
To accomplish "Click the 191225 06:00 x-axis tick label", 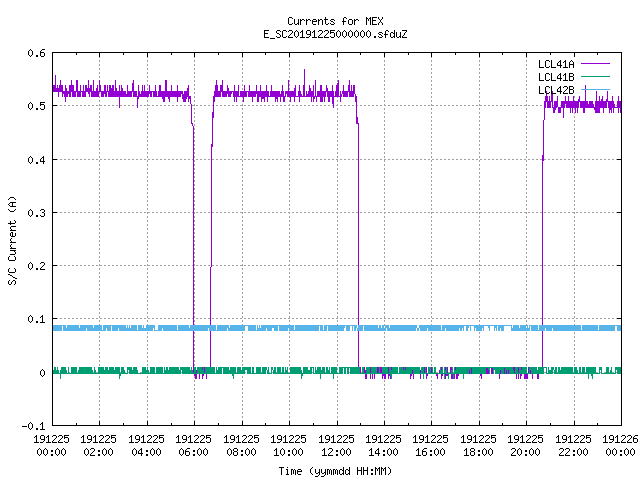I will (x=193, y=446).
